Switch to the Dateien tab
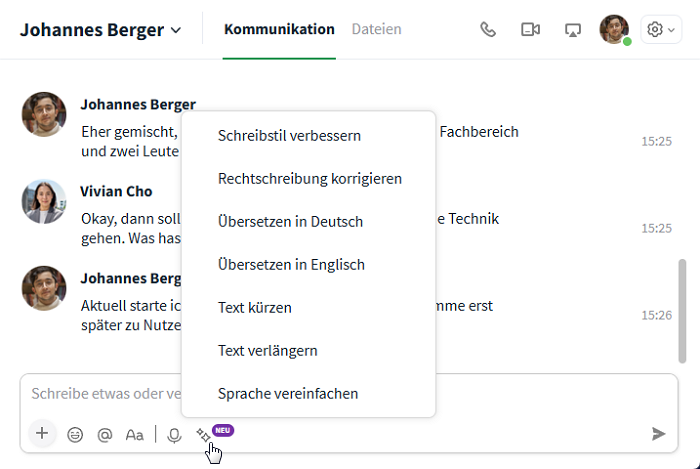This screenshot has width=700, height=469. (x=376, y=29)
